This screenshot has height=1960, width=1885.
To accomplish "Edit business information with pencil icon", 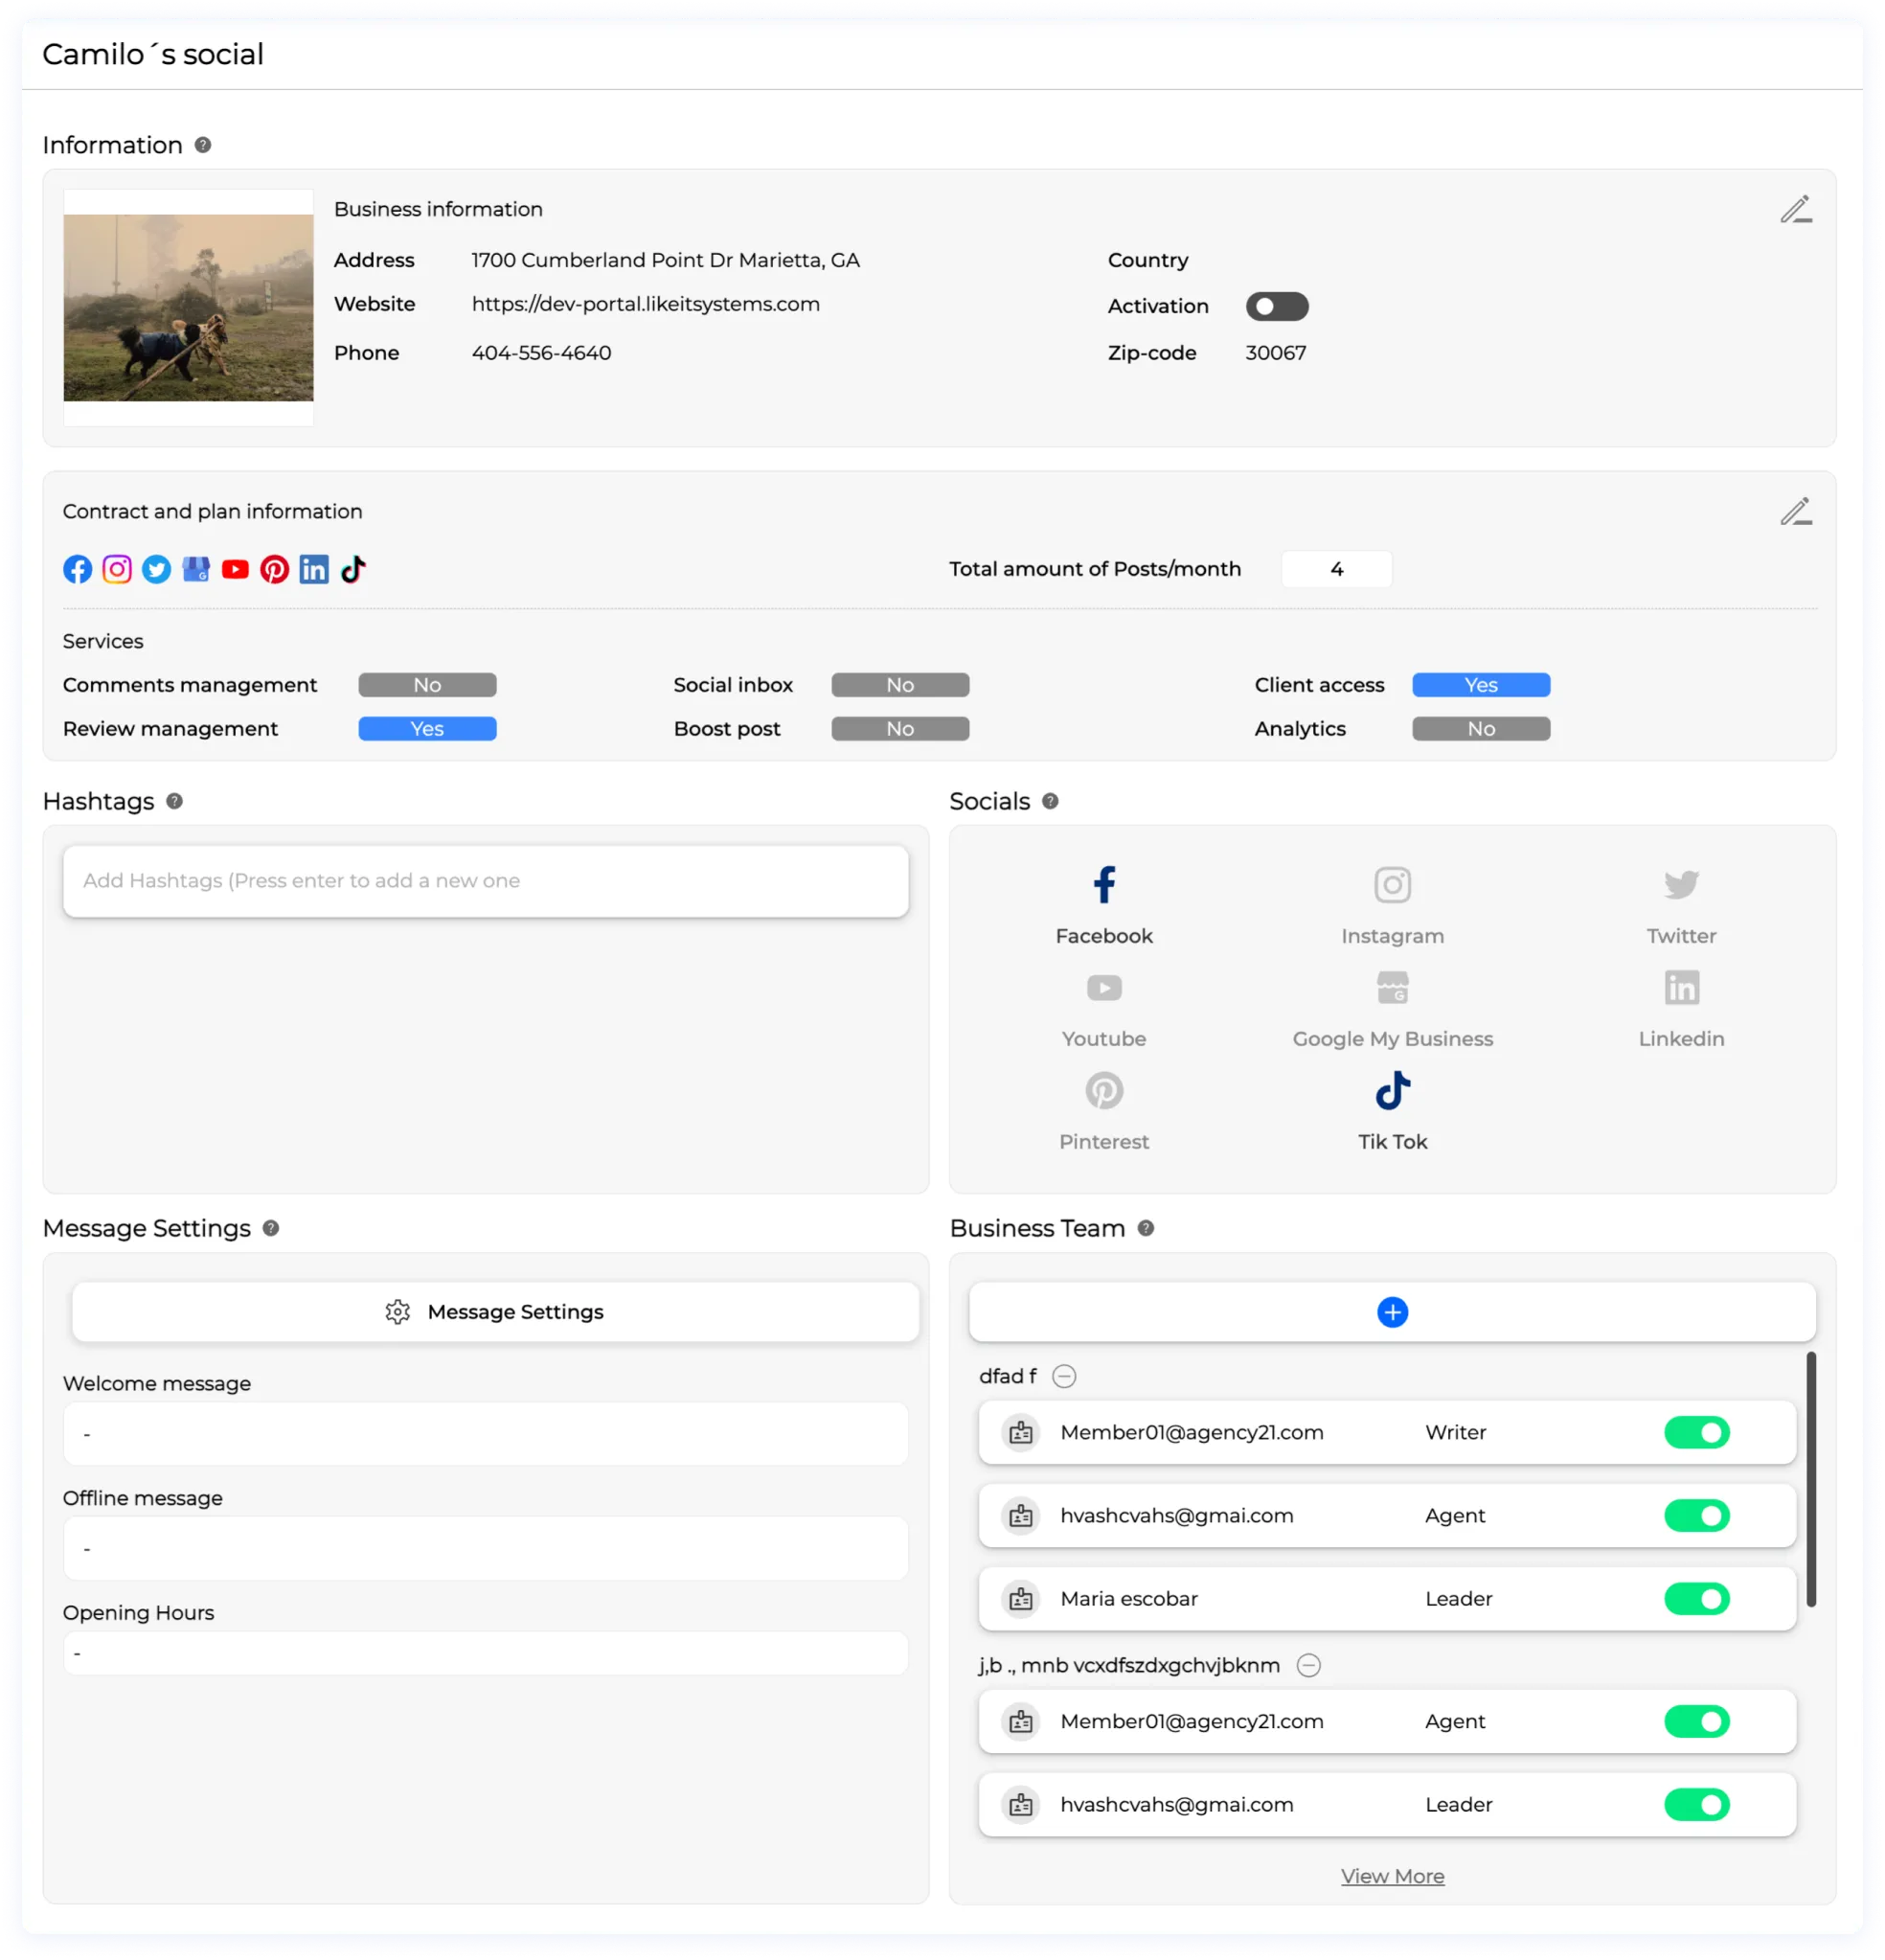I will (1795, 210).
